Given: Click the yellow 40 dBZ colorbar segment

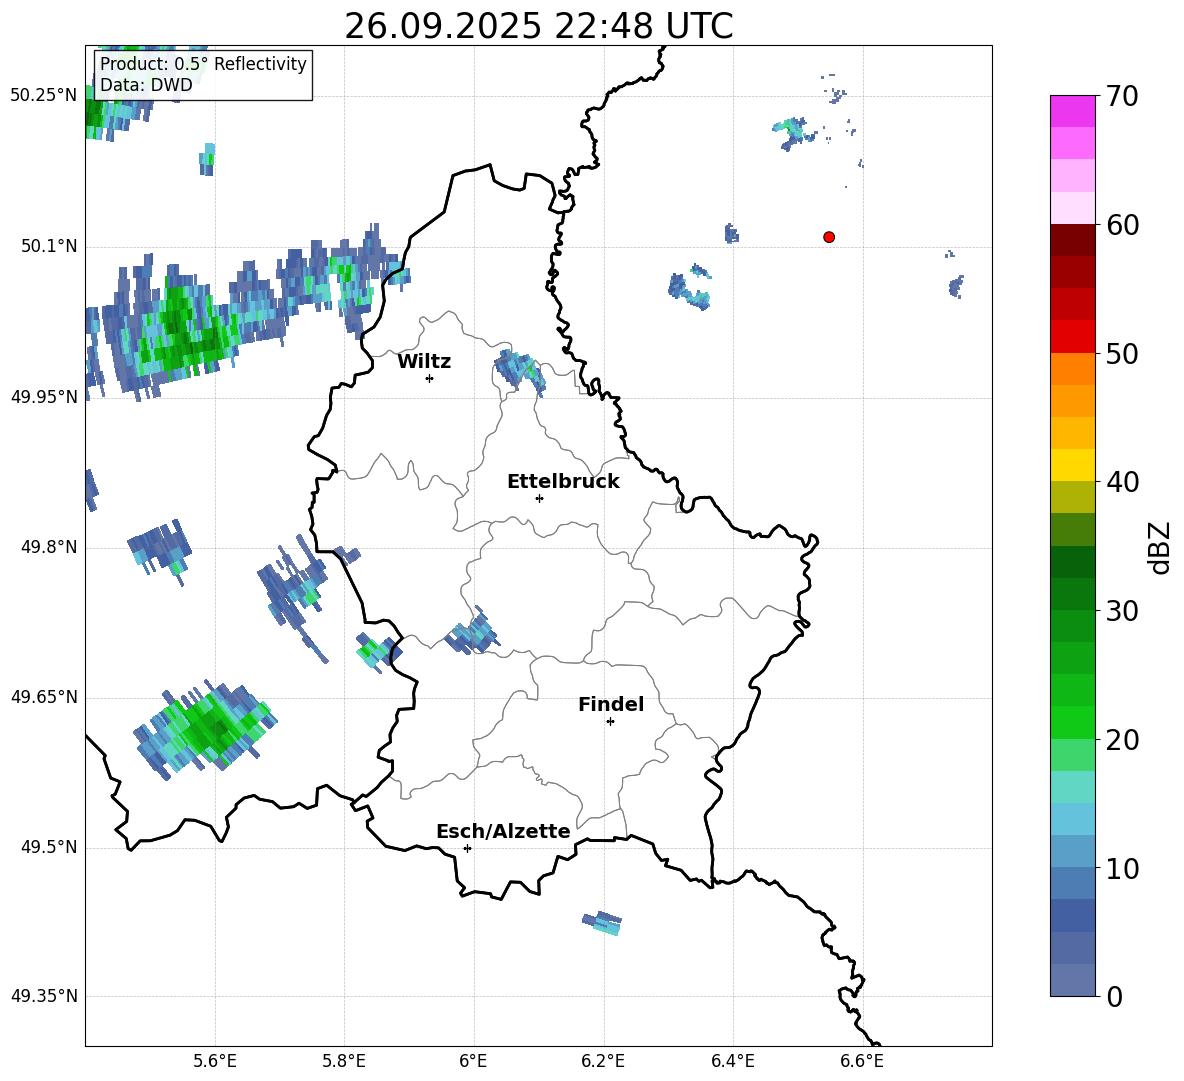Looking at the screenshot, I should 1073,465.
